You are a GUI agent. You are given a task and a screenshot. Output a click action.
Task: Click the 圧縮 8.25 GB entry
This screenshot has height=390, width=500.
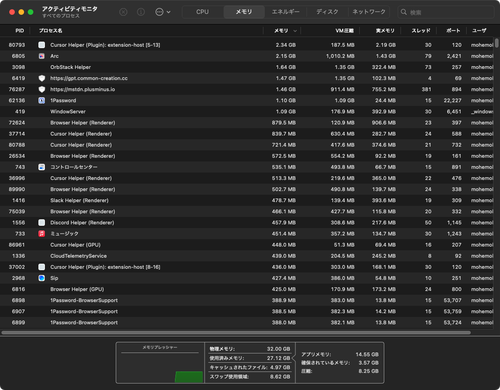340,371
